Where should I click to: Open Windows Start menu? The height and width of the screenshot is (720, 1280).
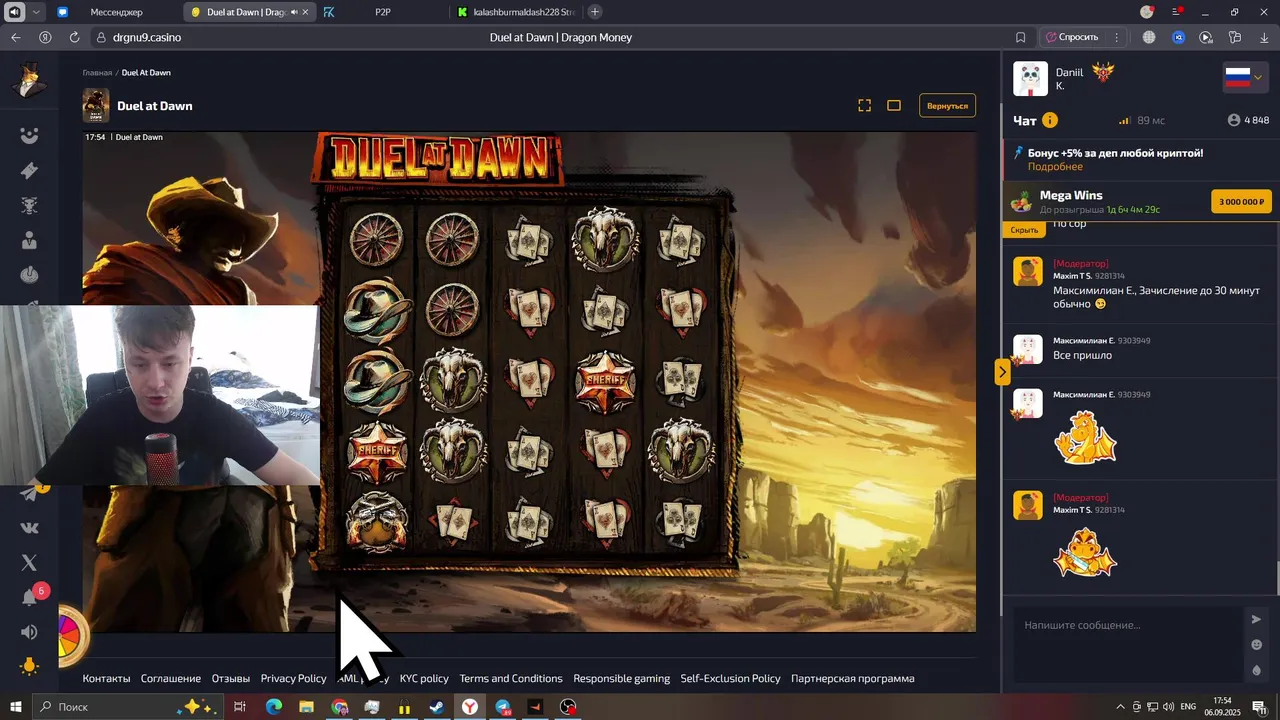[x=15, y=707]
